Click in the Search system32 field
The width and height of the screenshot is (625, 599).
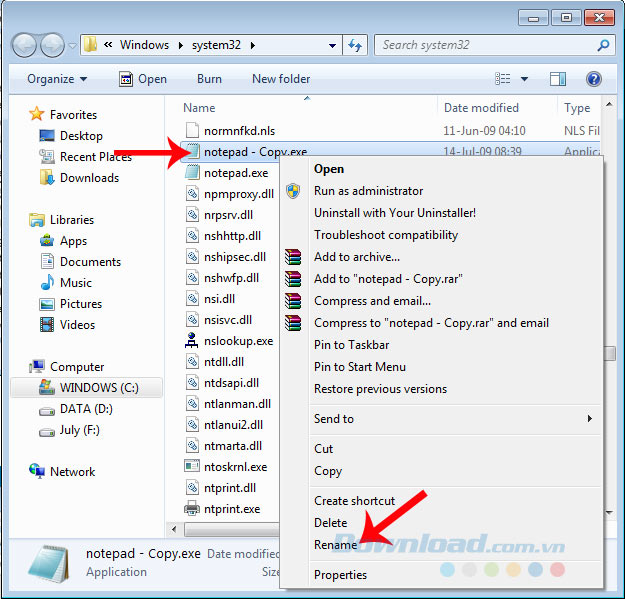[x=488, y=45]
